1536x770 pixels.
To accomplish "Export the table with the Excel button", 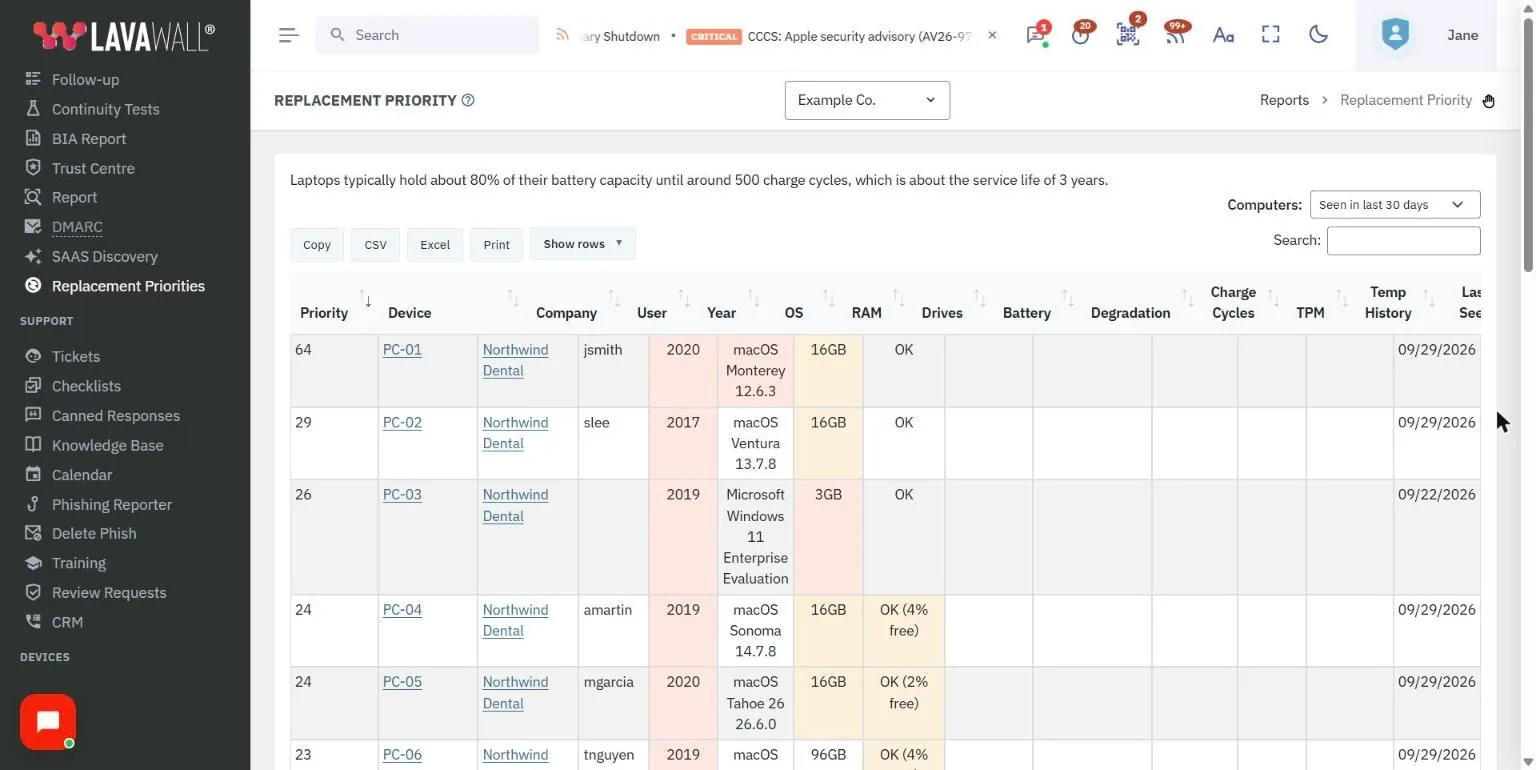I will [435, 244].
